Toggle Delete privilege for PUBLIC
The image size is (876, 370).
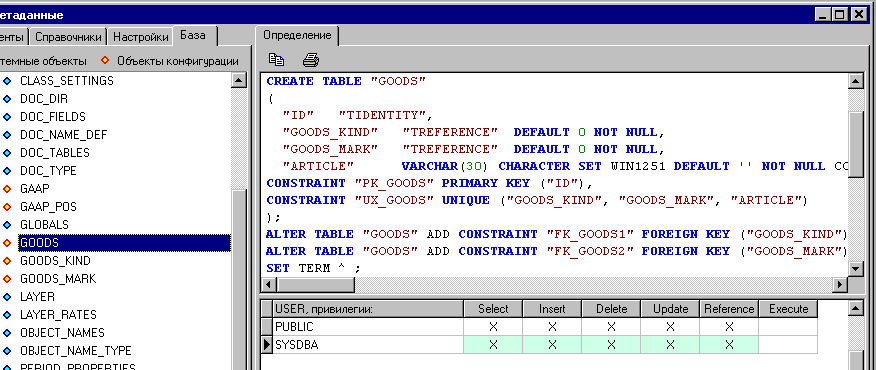pos(611,326)
